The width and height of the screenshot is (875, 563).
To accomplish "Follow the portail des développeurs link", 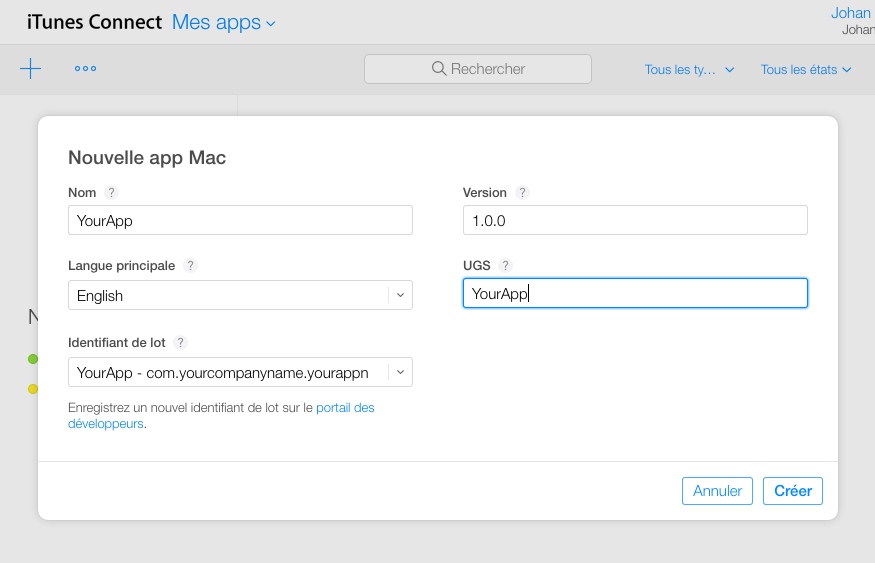I will tap(345, 408).
